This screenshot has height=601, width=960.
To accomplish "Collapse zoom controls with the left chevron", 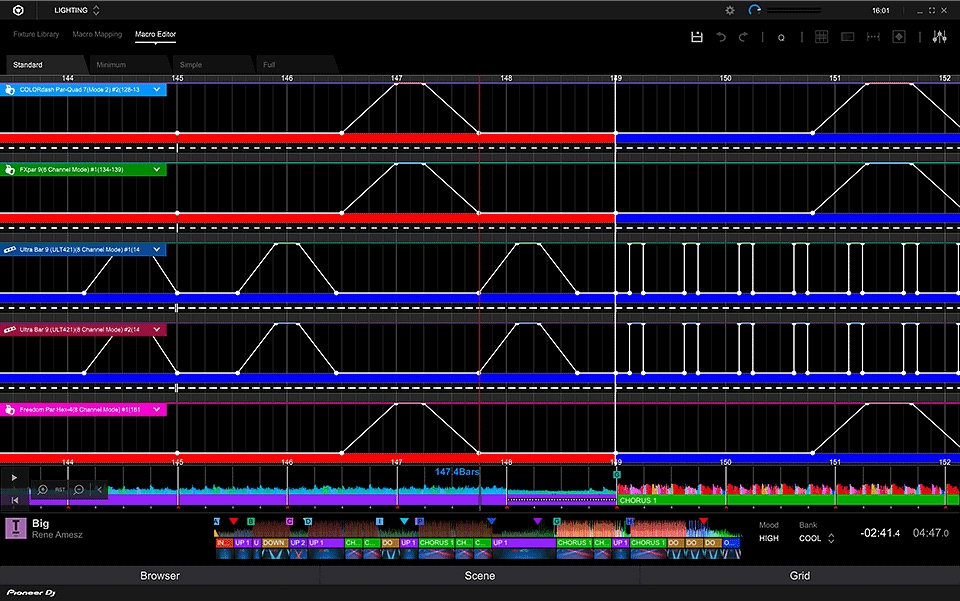I will [99, 490].
